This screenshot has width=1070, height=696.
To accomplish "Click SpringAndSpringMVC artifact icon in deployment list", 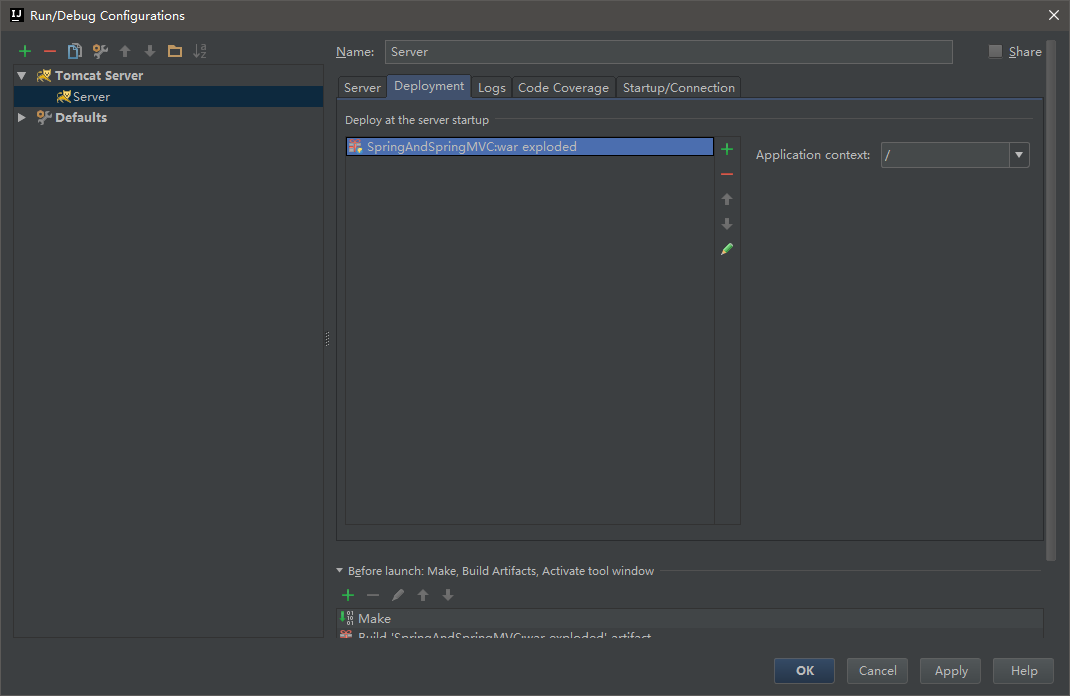I will click(356, 147).
